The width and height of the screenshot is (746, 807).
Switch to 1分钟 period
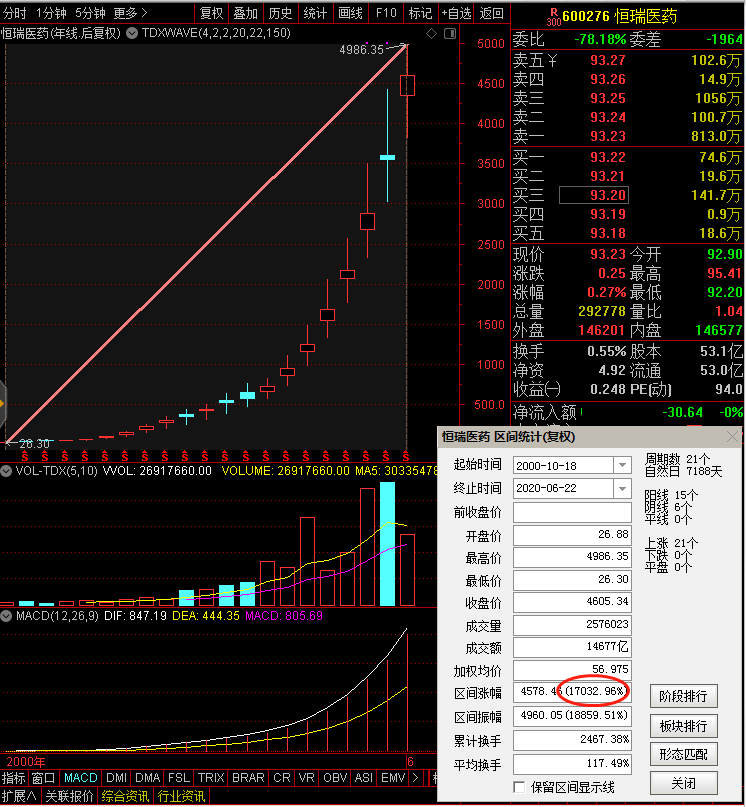coord(51,13)
